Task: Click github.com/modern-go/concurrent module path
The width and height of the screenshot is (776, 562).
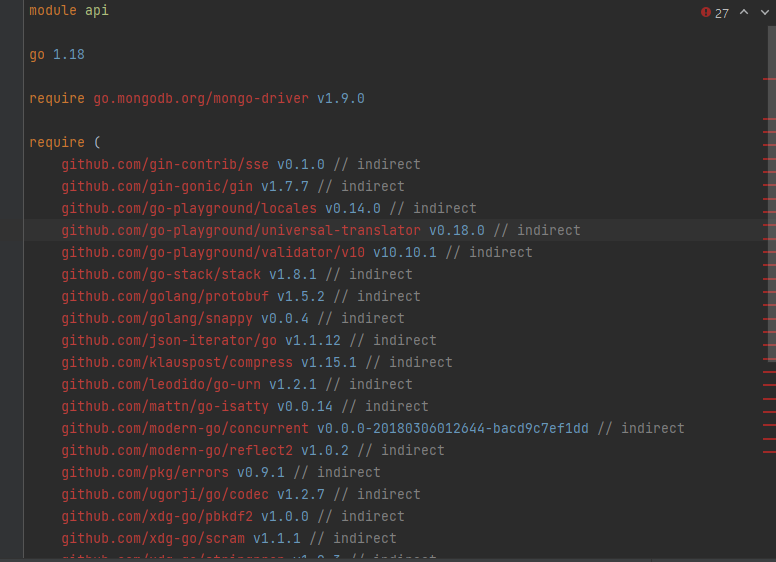Action: (x=185, y=428)
